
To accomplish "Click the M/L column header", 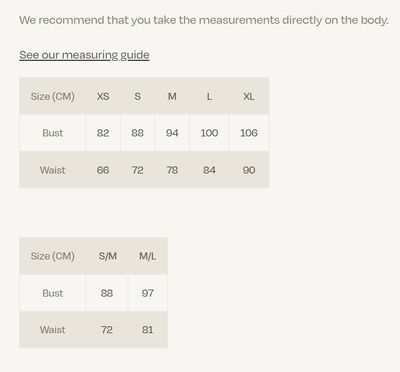I will coord(147,256).
